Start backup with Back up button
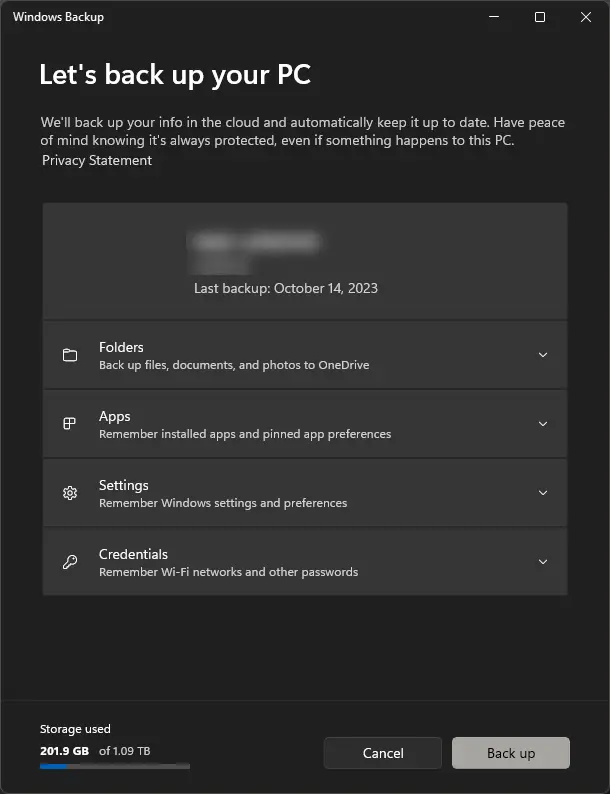The height and width of the screenshot is (794, 610). (511, 753)
